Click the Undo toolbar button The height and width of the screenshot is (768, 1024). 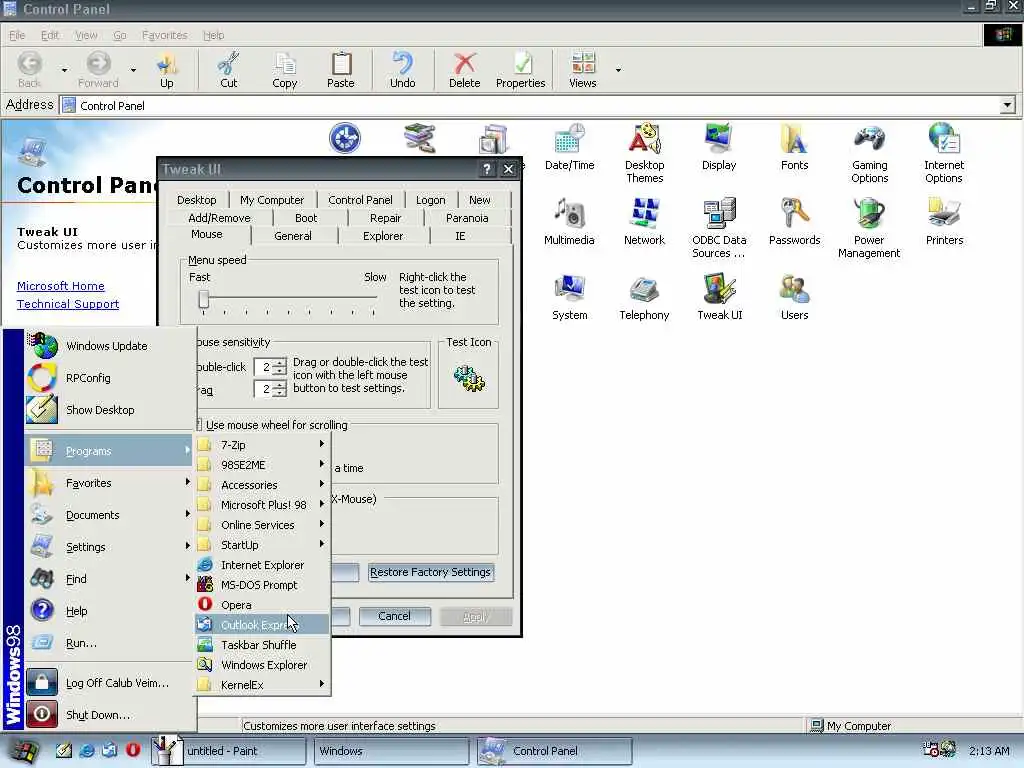tap(402, 70)
